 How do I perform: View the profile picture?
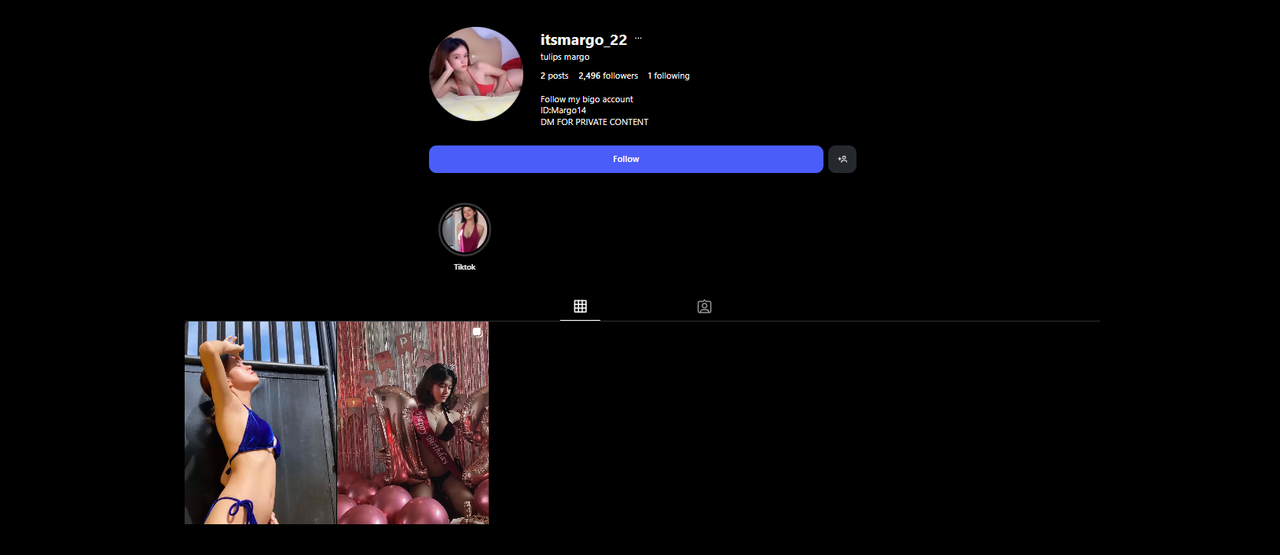click(x=476, y=74)
